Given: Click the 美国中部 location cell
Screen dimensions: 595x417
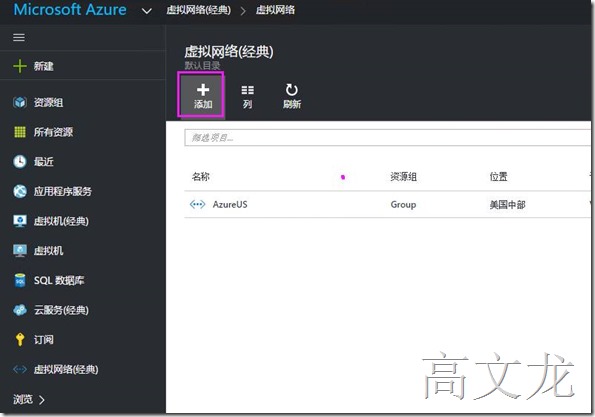Looking at the screenshot, I should (507, 205).
